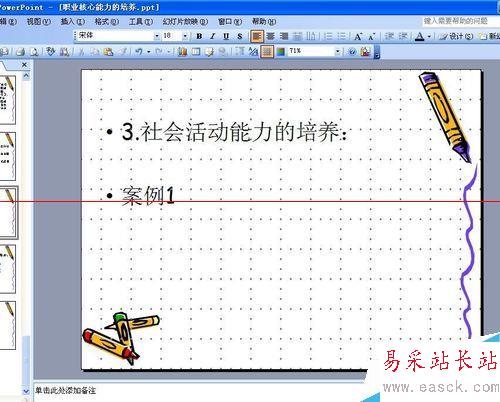Print the presentation with the printer icon

tap(21, 52)
